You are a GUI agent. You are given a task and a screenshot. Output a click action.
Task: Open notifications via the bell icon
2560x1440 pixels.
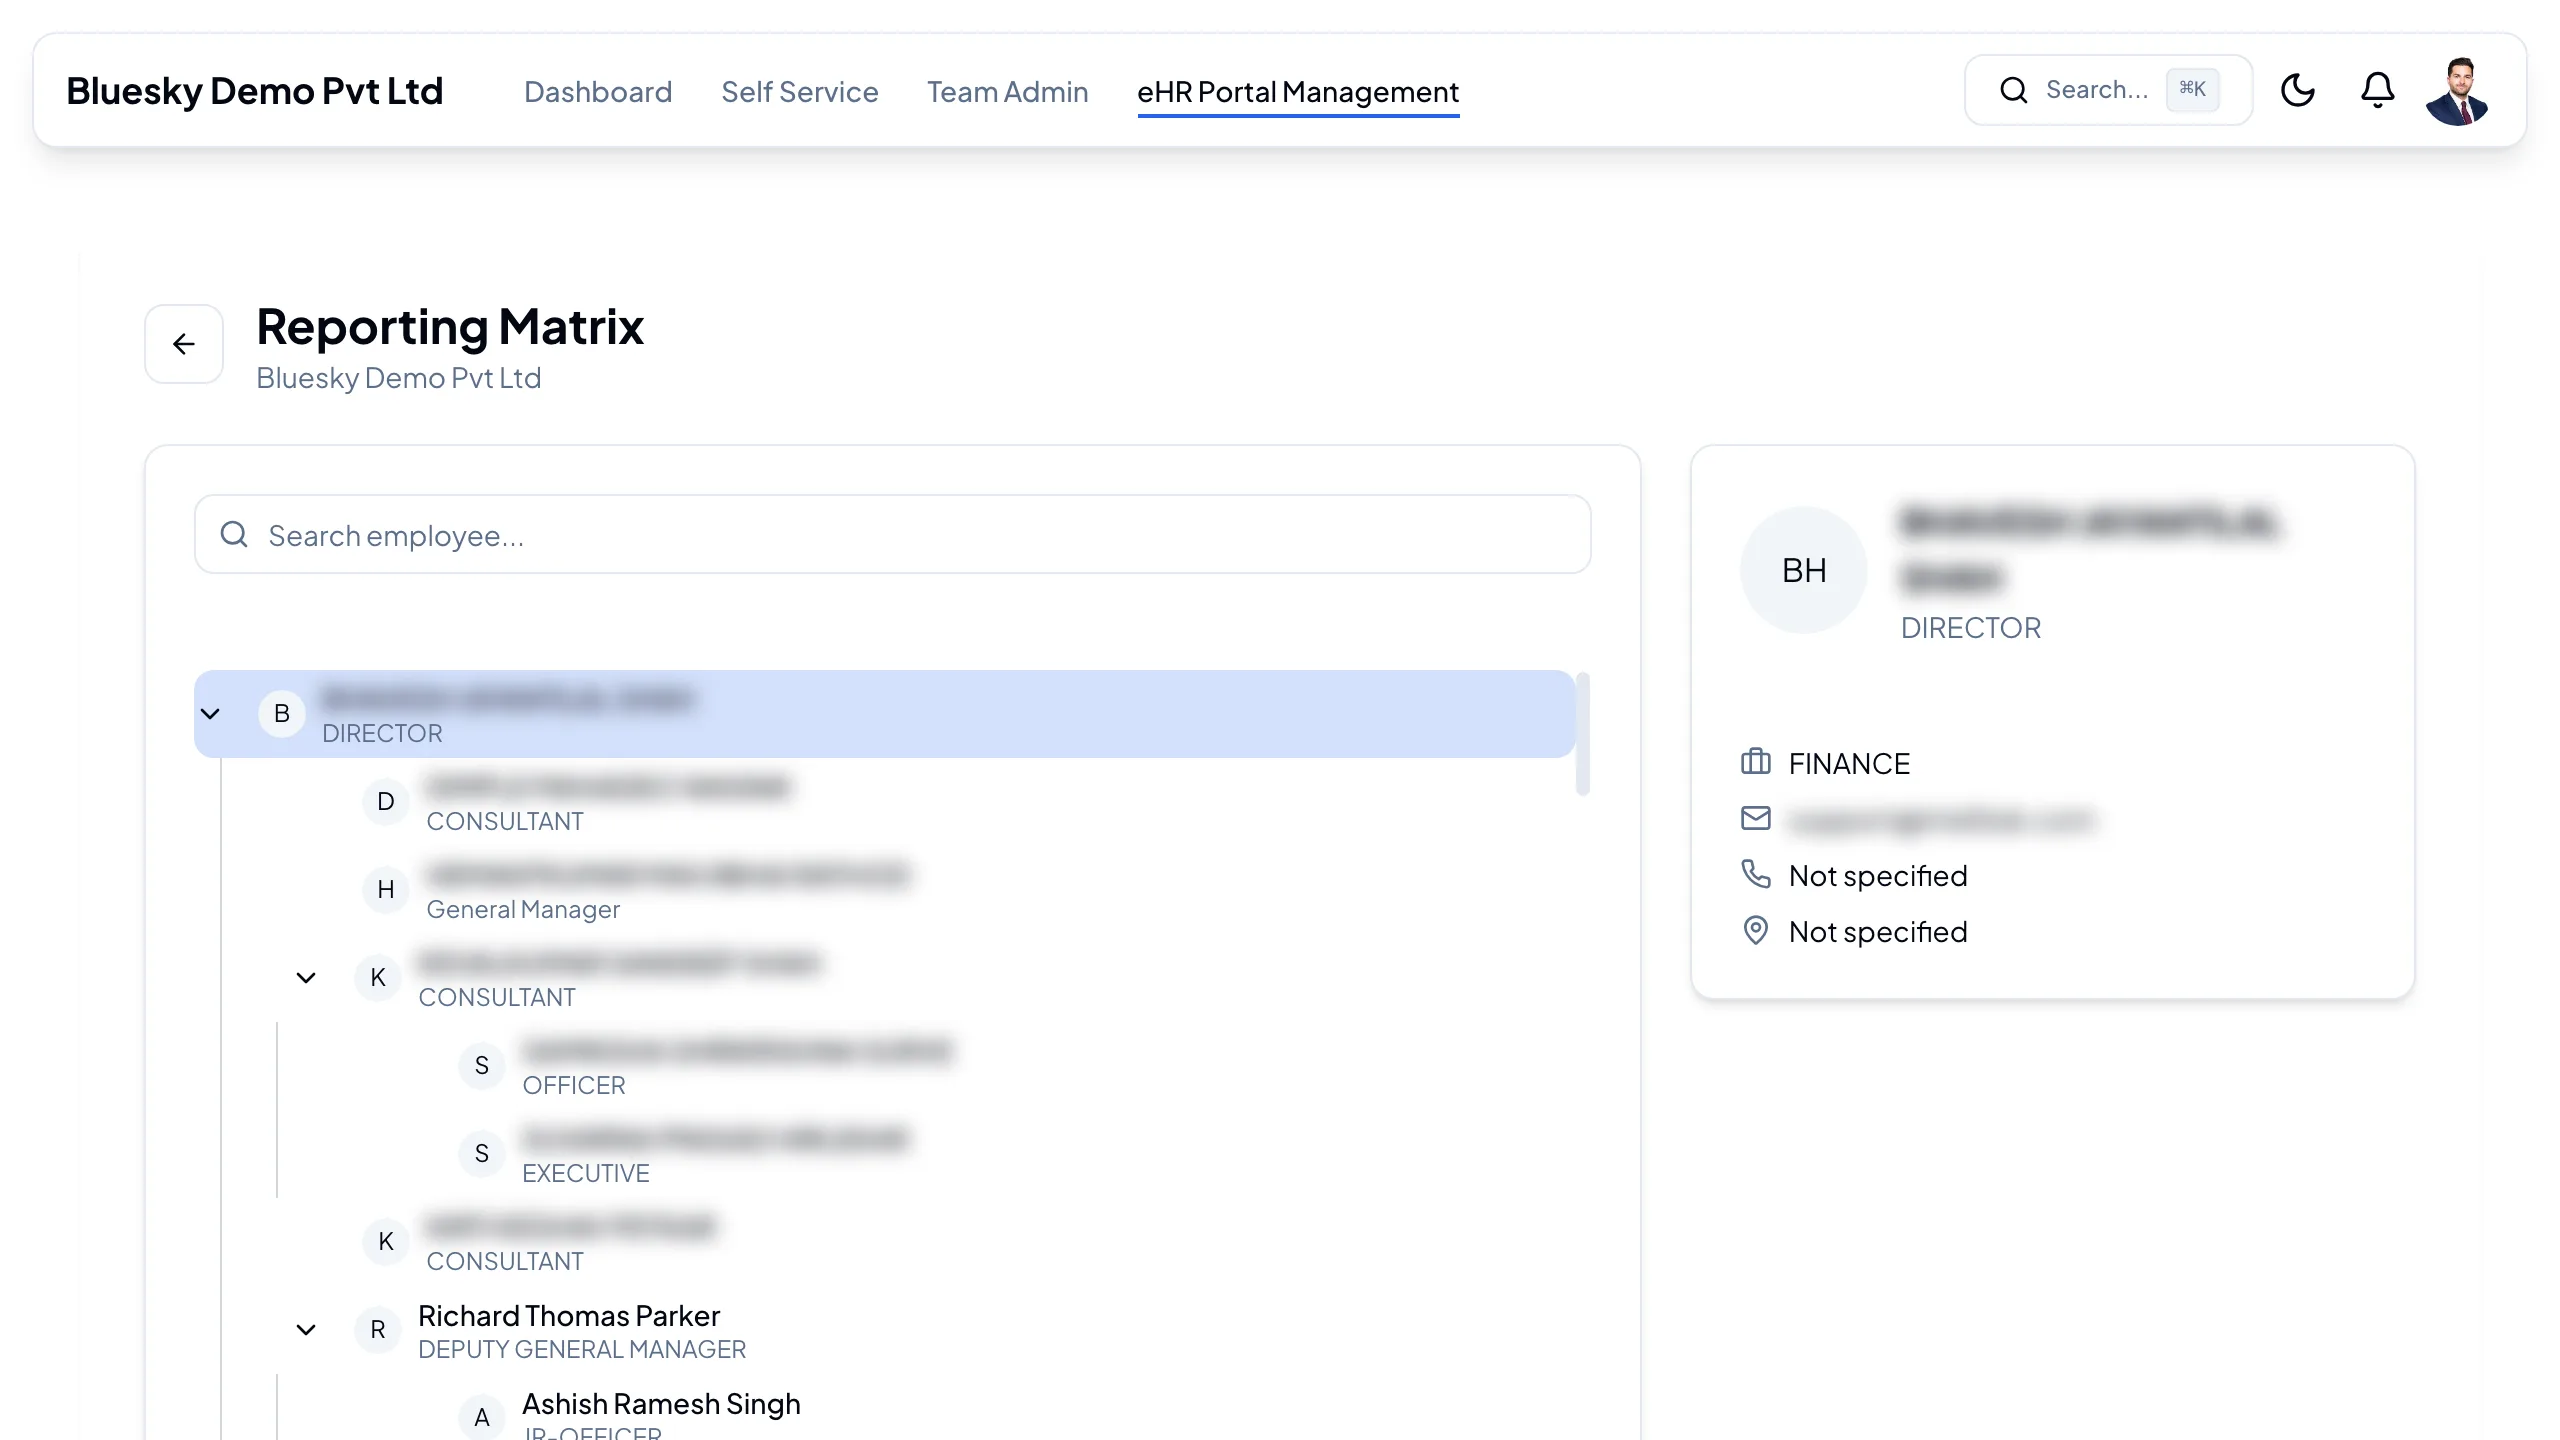coord(2378,90)
